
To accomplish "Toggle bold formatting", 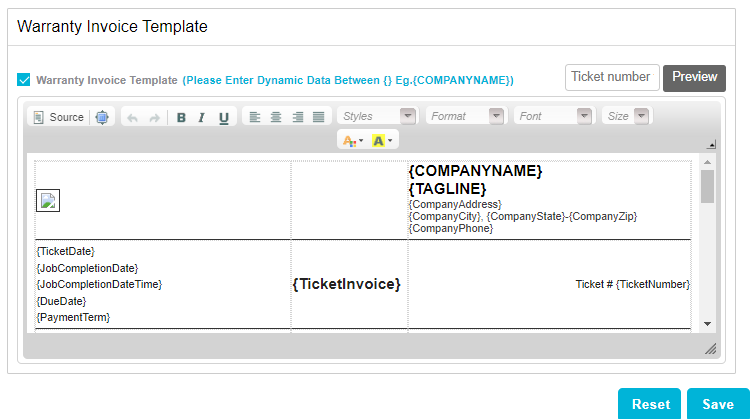I will pos(181,117).
